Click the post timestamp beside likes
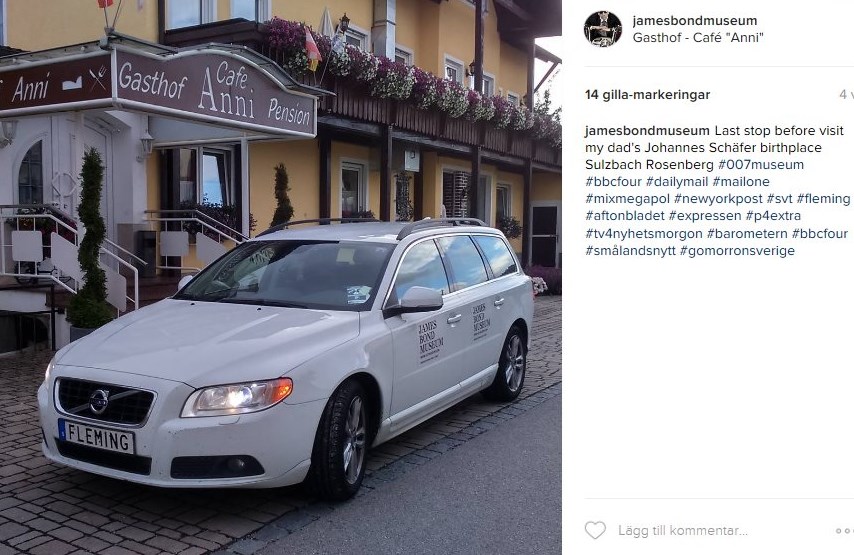The height and width of the screenshot is (555, 854). (846, 95)
